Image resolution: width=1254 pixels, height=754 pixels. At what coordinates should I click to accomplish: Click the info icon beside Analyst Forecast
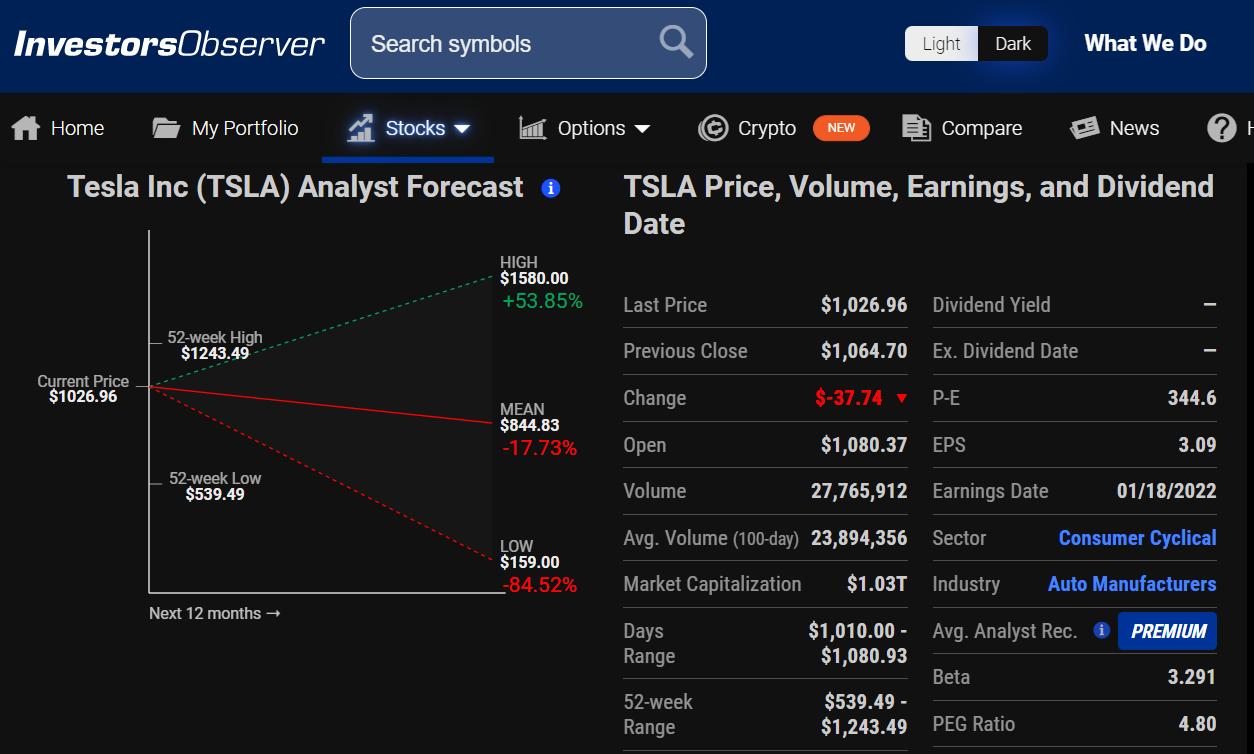click(x=550, y=188)
